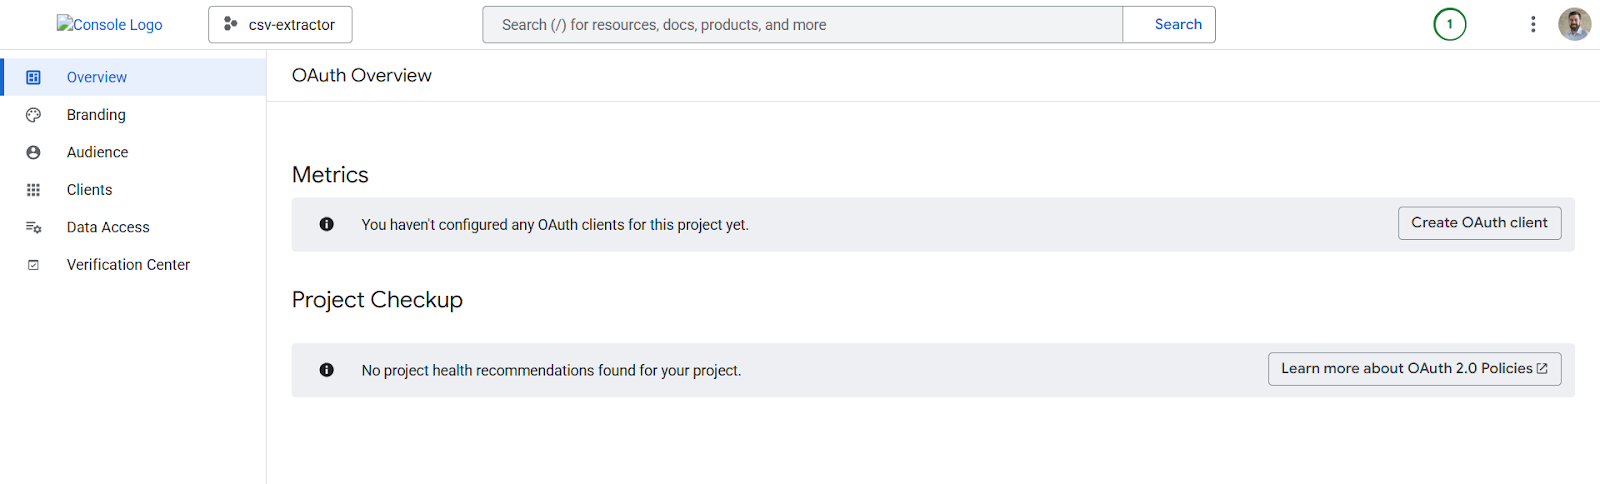This screenshot has height=484, width=1600.
Task: Focus the resources search input field
Action: pos(802,24)
